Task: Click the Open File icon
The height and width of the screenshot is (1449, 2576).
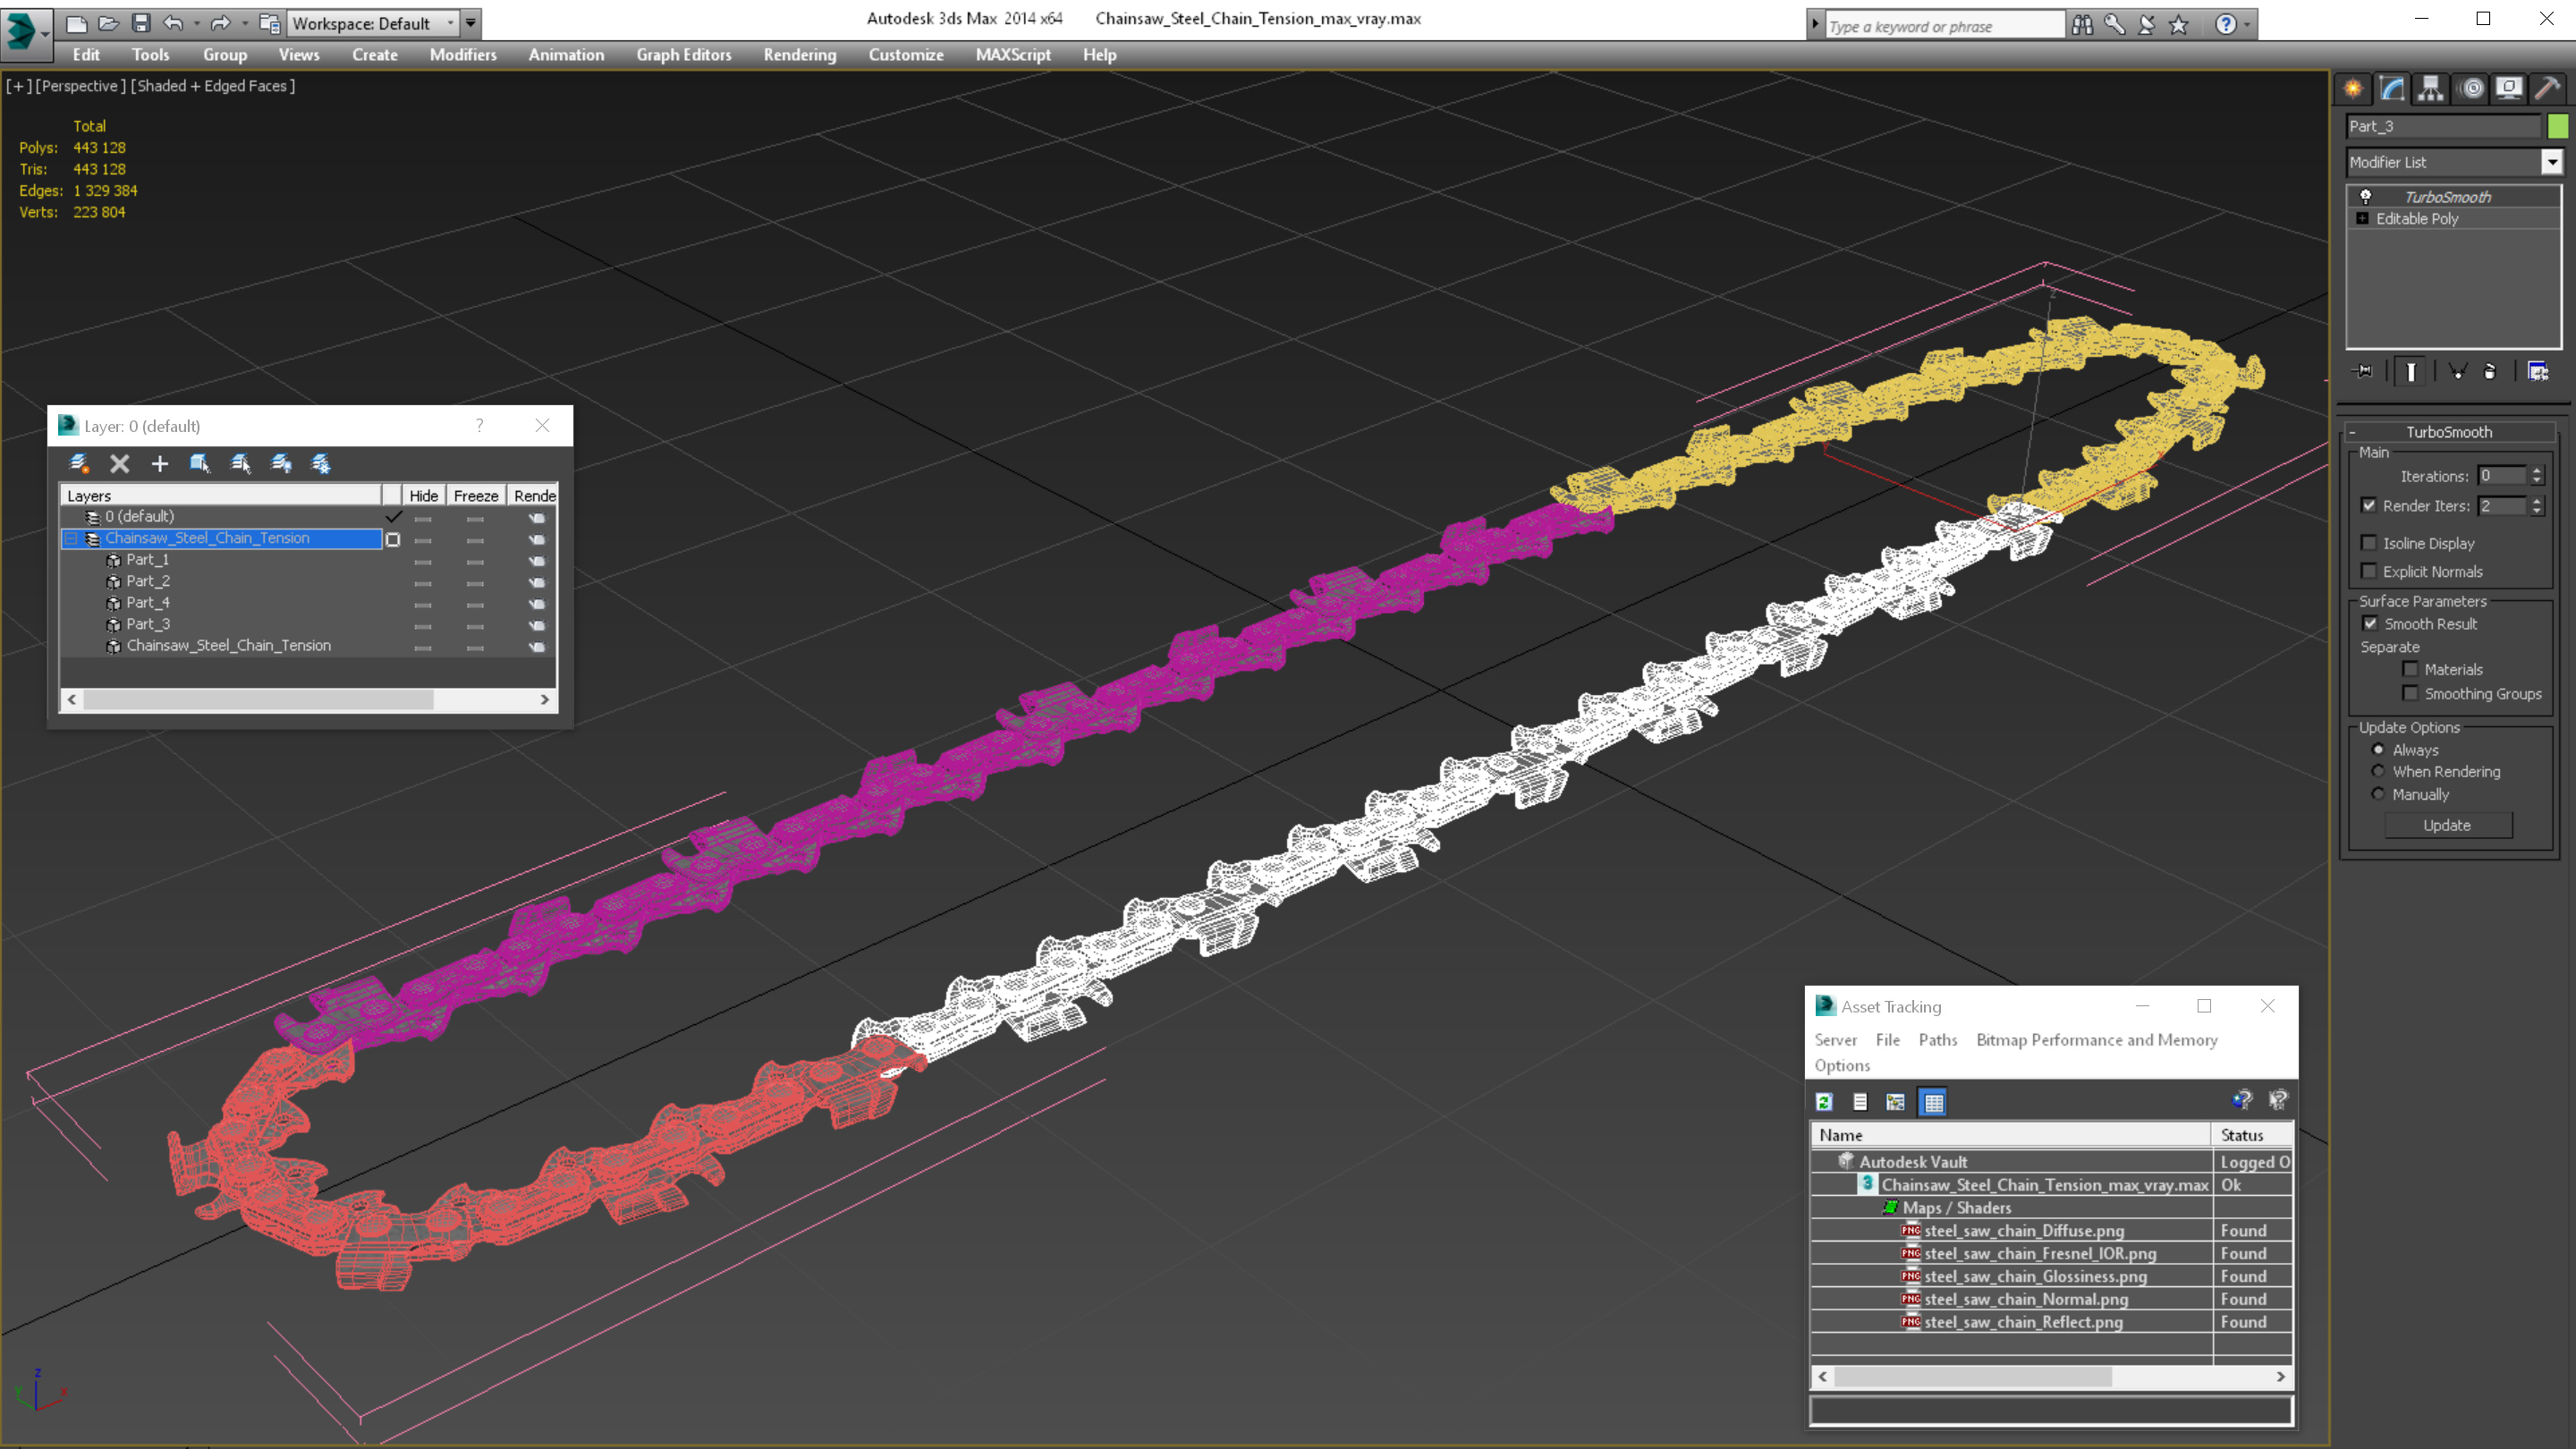Action: 108,23
